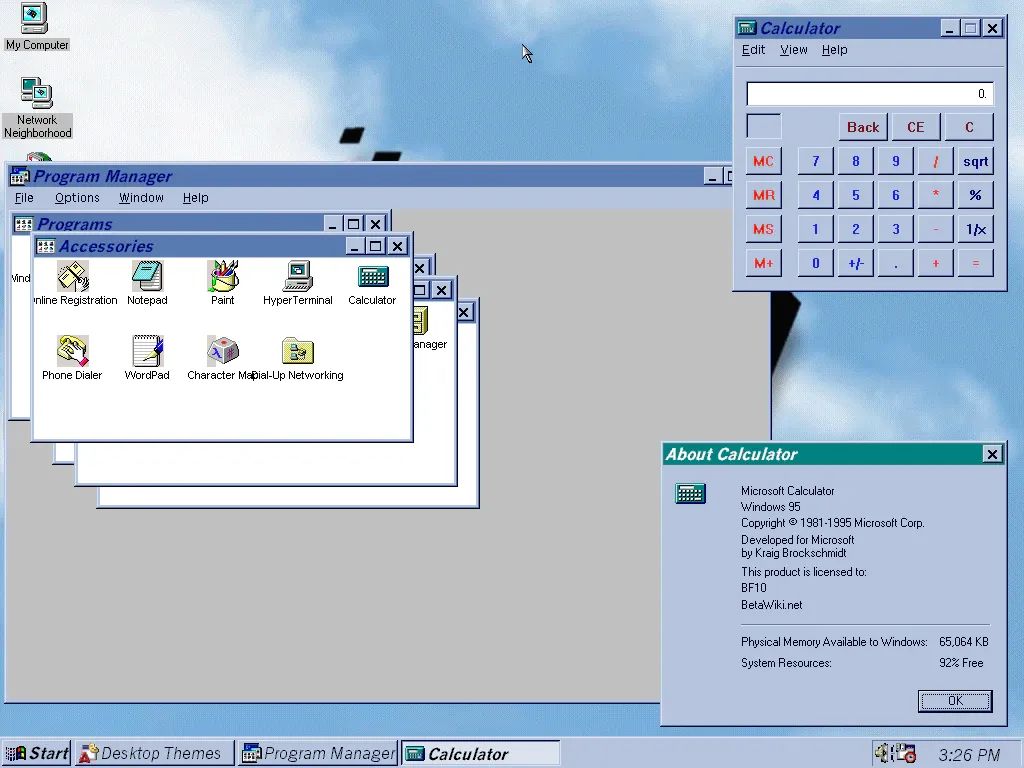Viewport: 1024px width, 768px height.
Task: Select the Character Map icon
Action: [223, 351]
